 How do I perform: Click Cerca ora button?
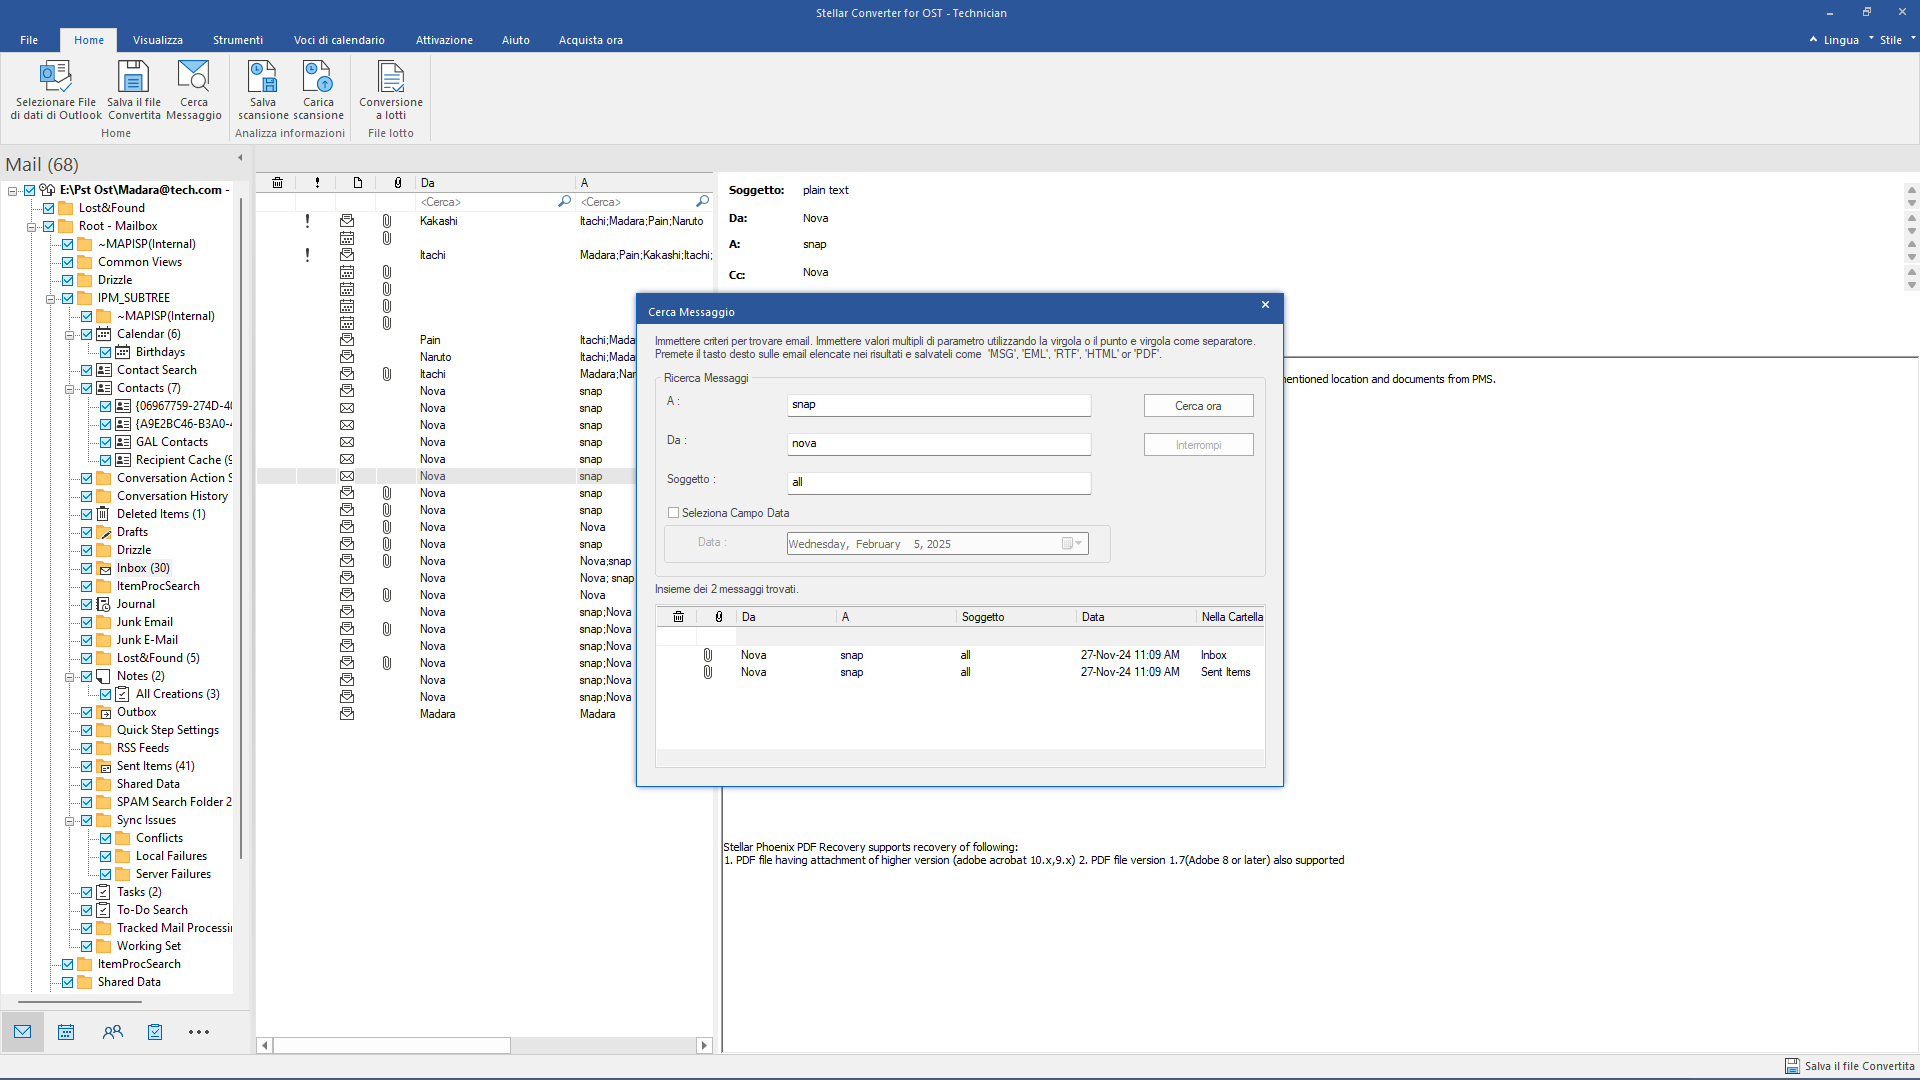tap(1198, 406)
